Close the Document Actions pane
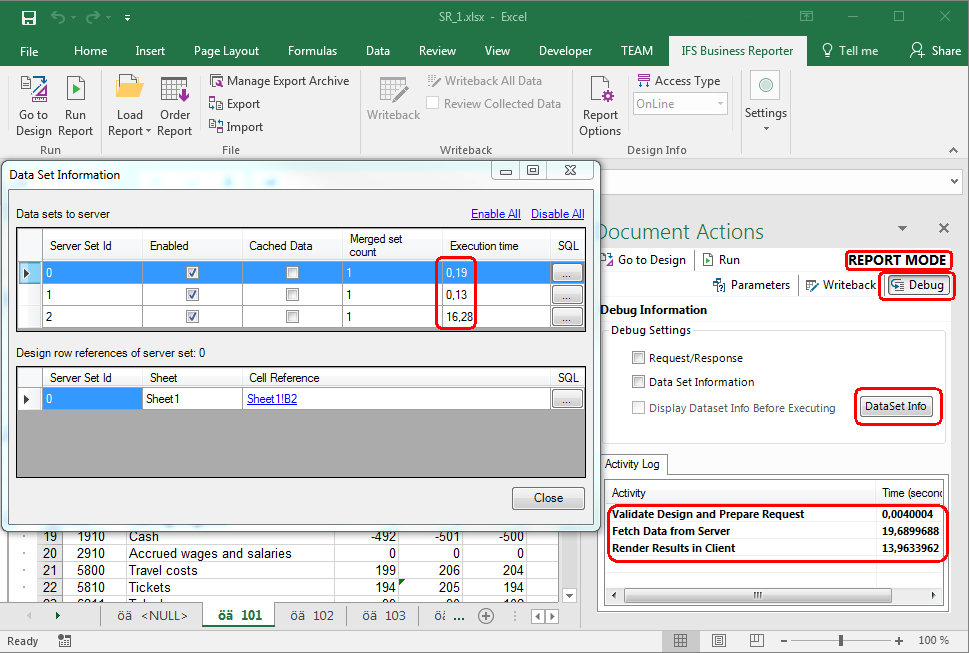The height and width of the screenshot is (653, 969). (944, 228)
